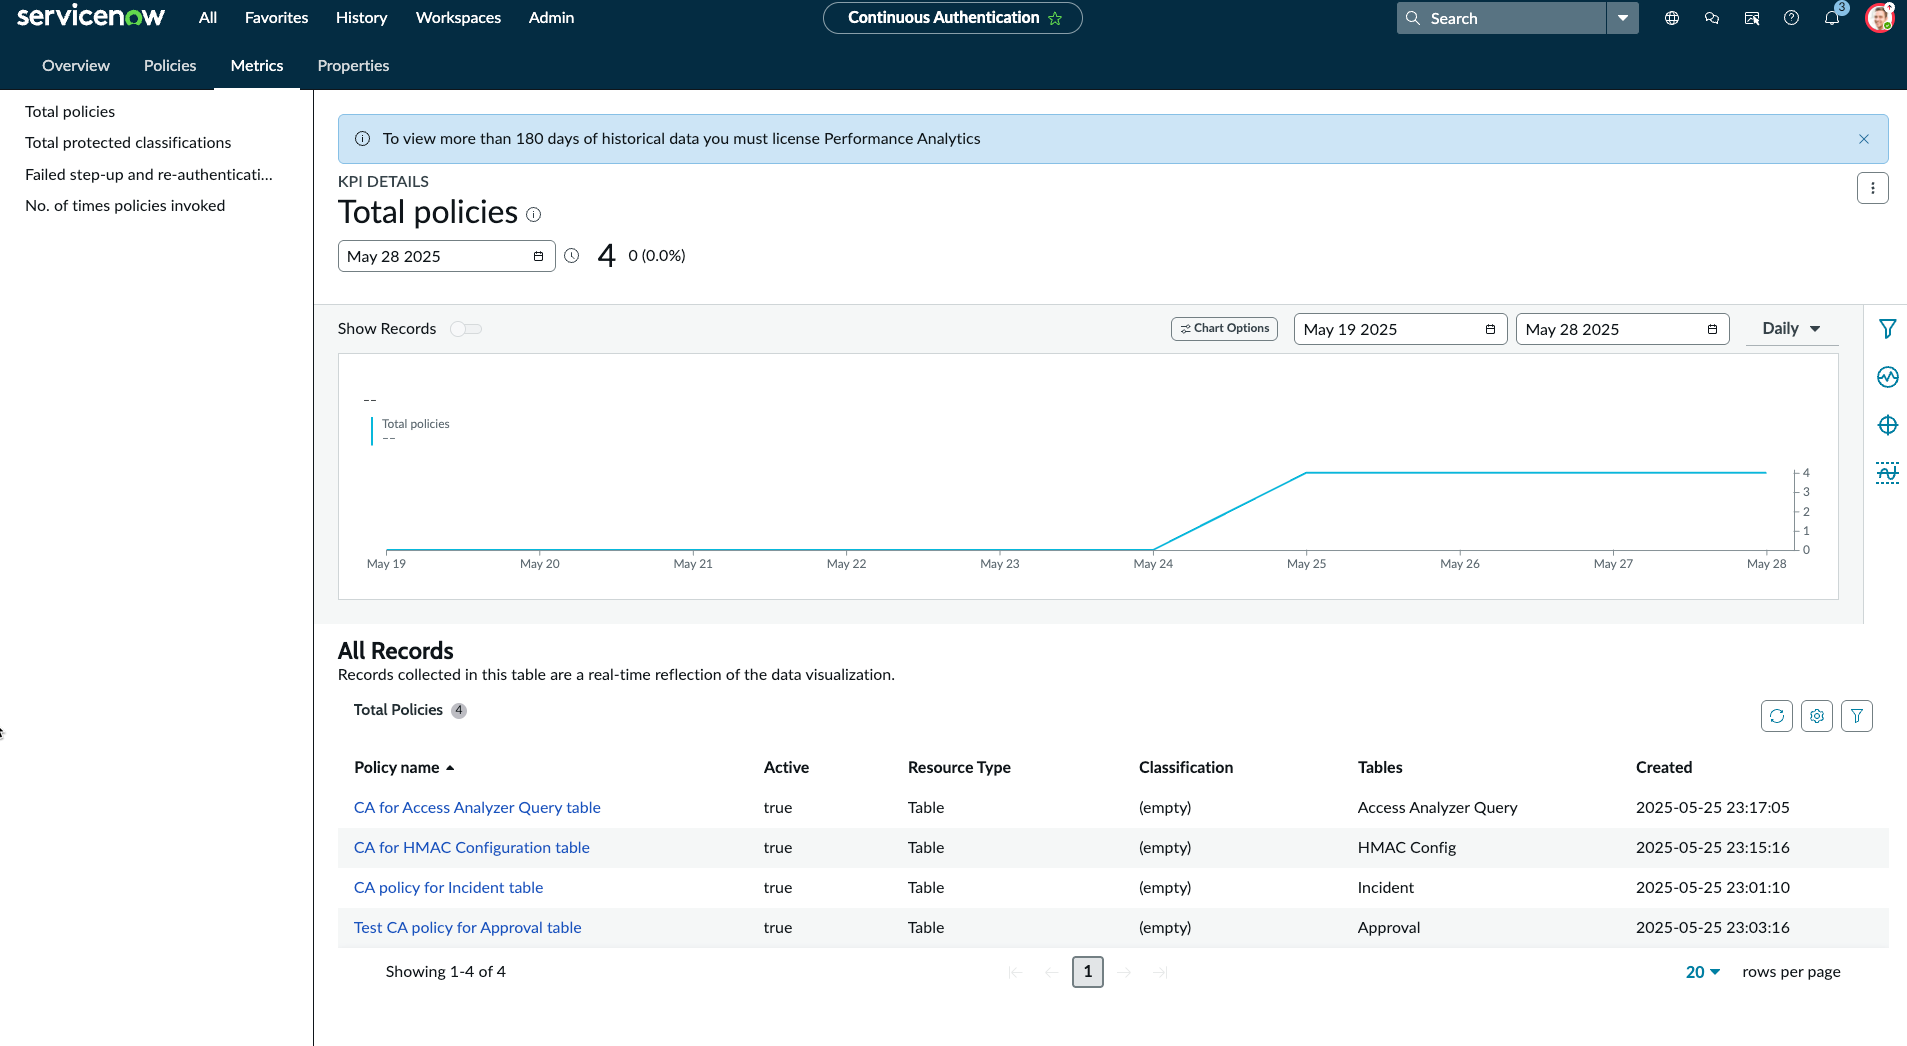Toggle the forecast dashed-line chart icon
1907x1046 pixels.
pyautogui.click(x=1888, y=473)
